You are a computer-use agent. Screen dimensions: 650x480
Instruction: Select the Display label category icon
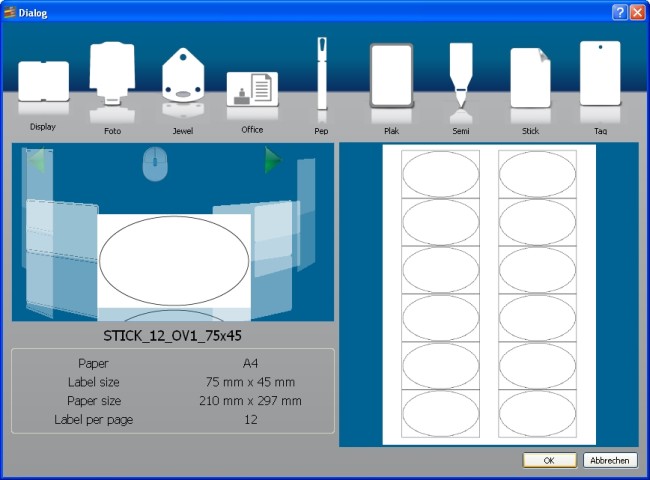43,82
